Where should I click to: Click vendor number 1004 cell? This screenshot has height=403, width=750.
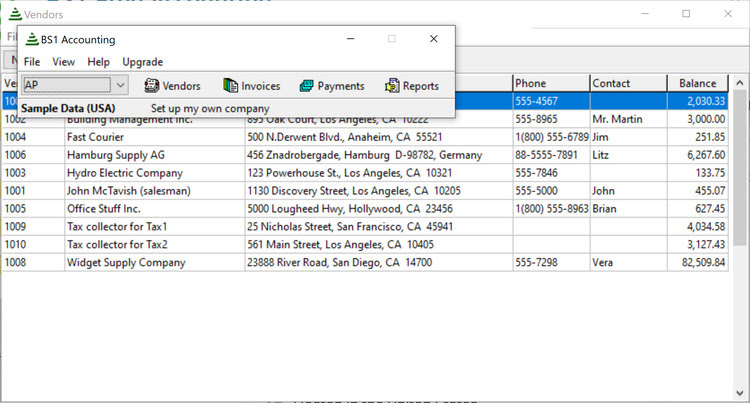point(33,137)
